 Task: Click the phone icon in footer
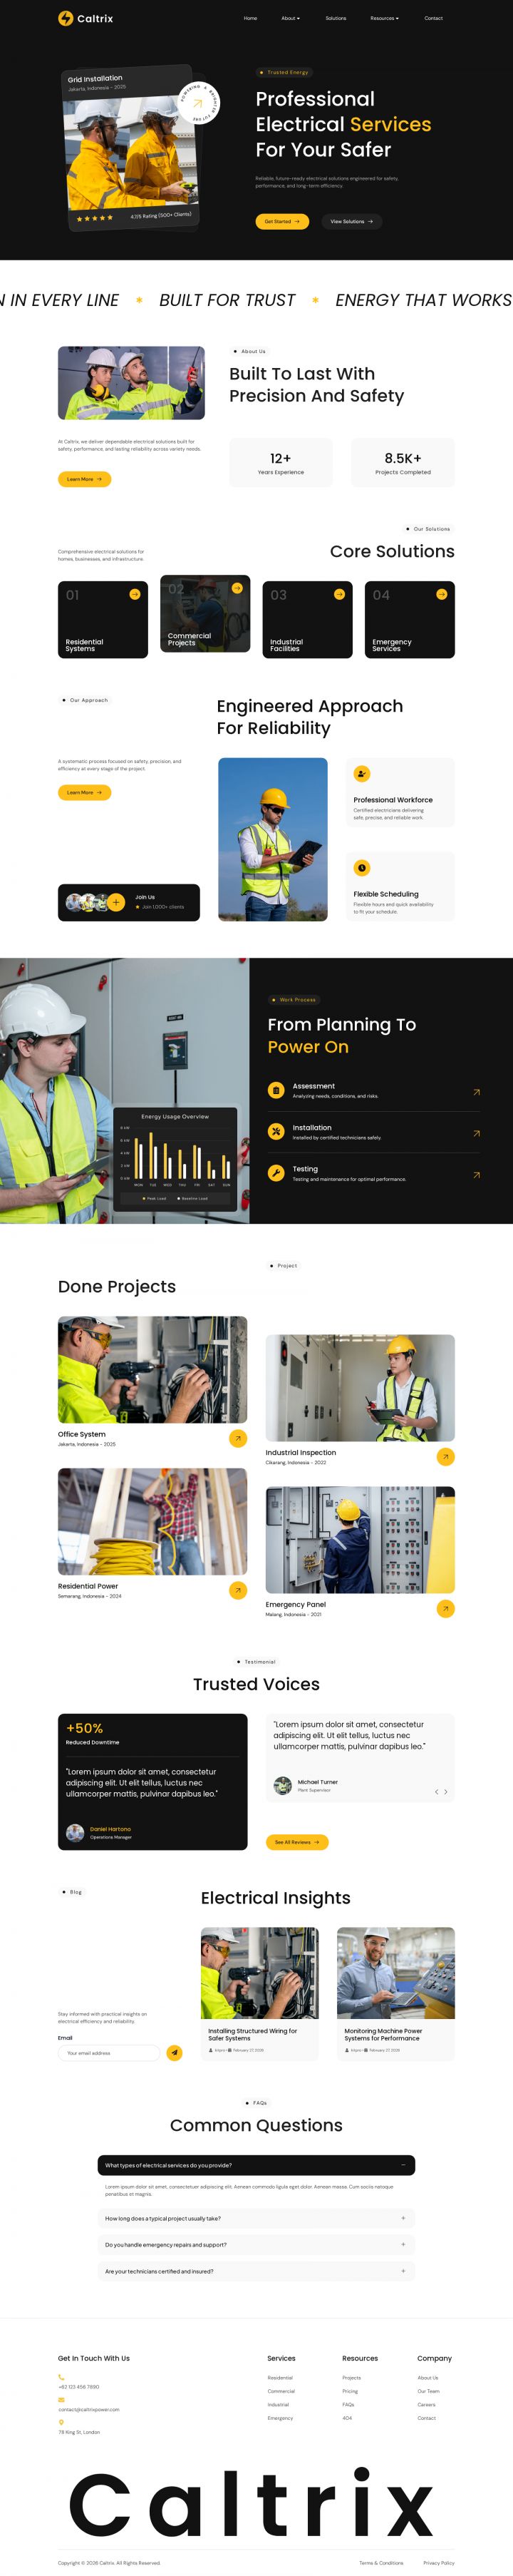(61, 2377)
